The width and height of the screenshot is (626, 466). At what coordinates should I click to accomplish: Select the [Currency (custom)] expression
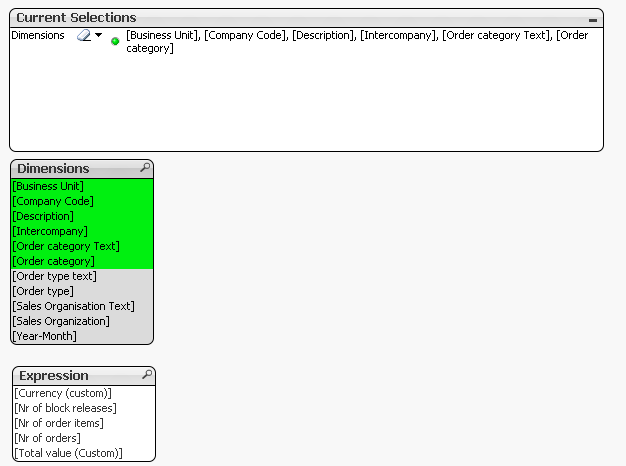coord(84,393)
